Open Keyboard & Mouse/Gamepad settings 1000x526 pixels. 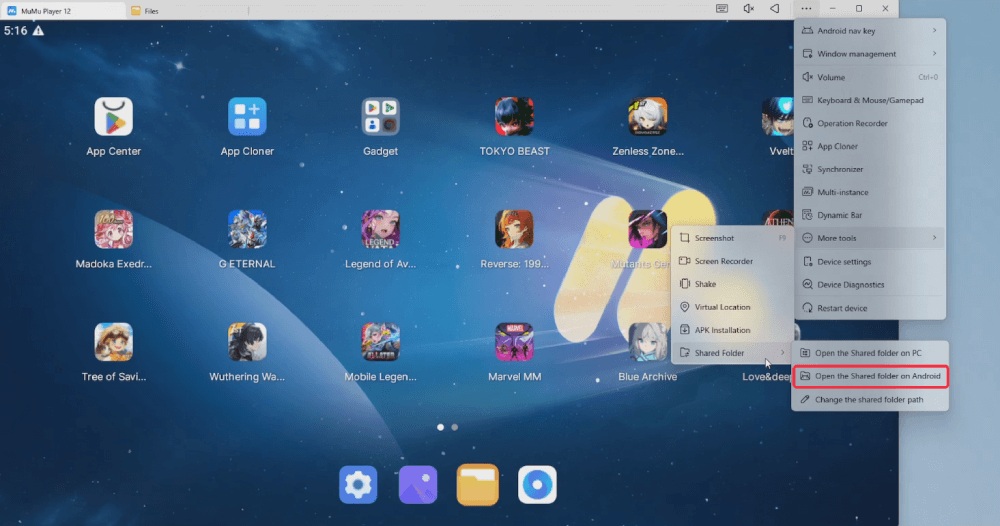(871, 100)
